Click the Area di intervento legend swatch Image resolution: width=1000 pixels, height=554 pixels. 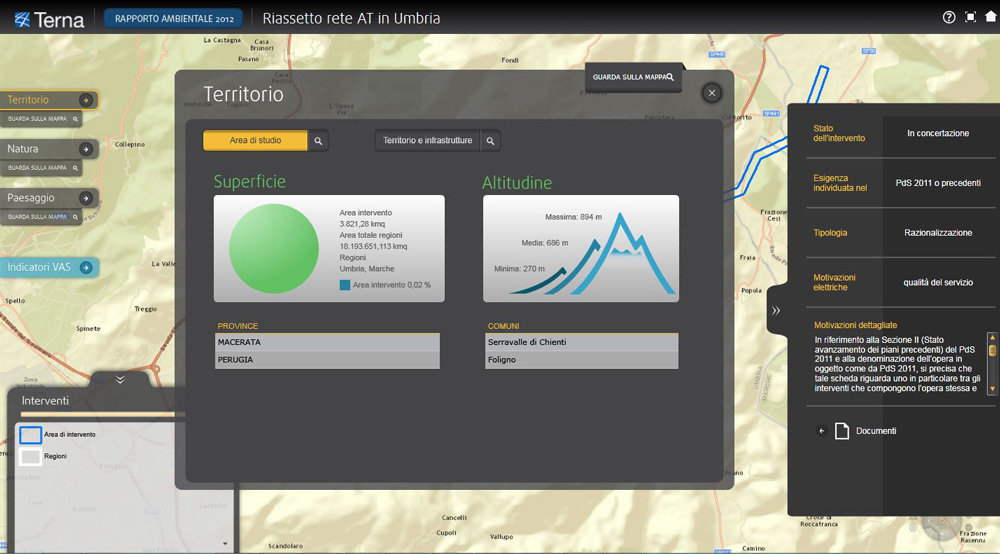click(31, 435)
